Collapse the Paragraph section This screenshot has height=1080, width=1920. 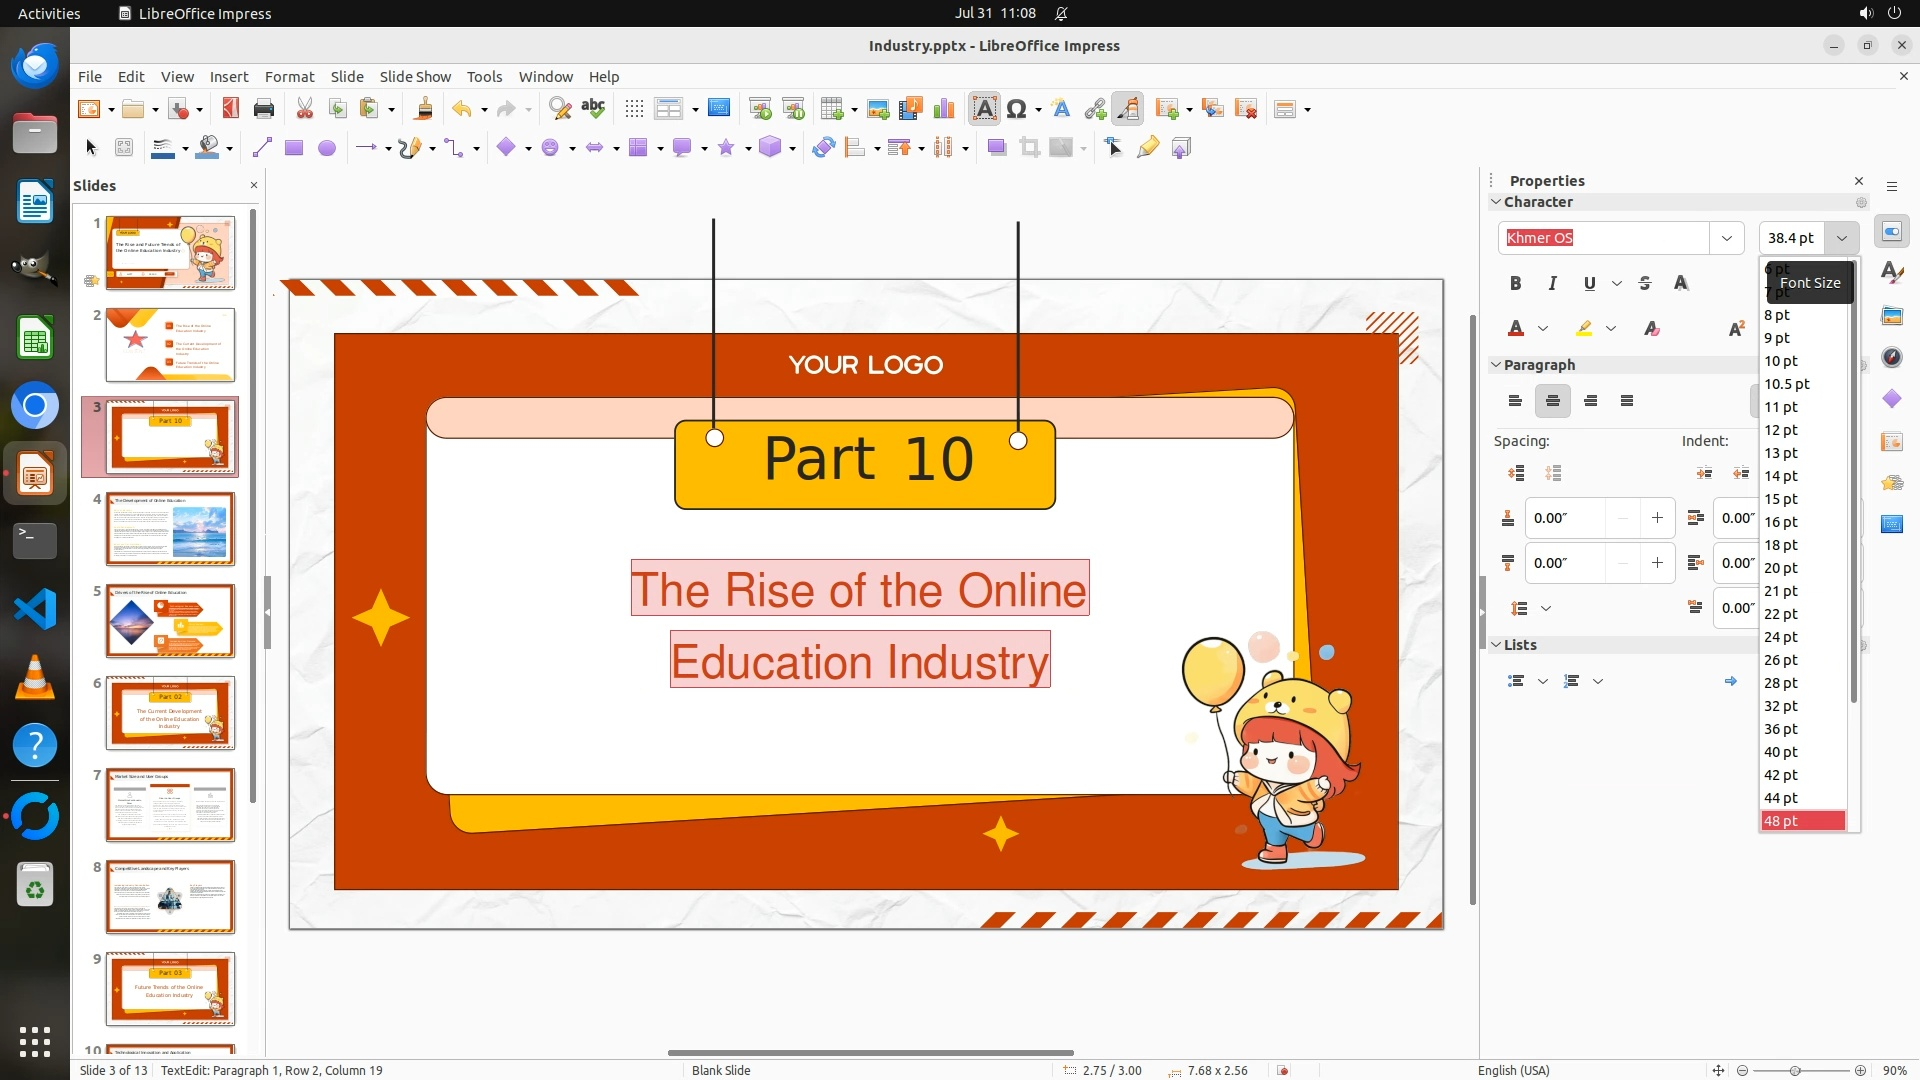[x=1496, y=365]
